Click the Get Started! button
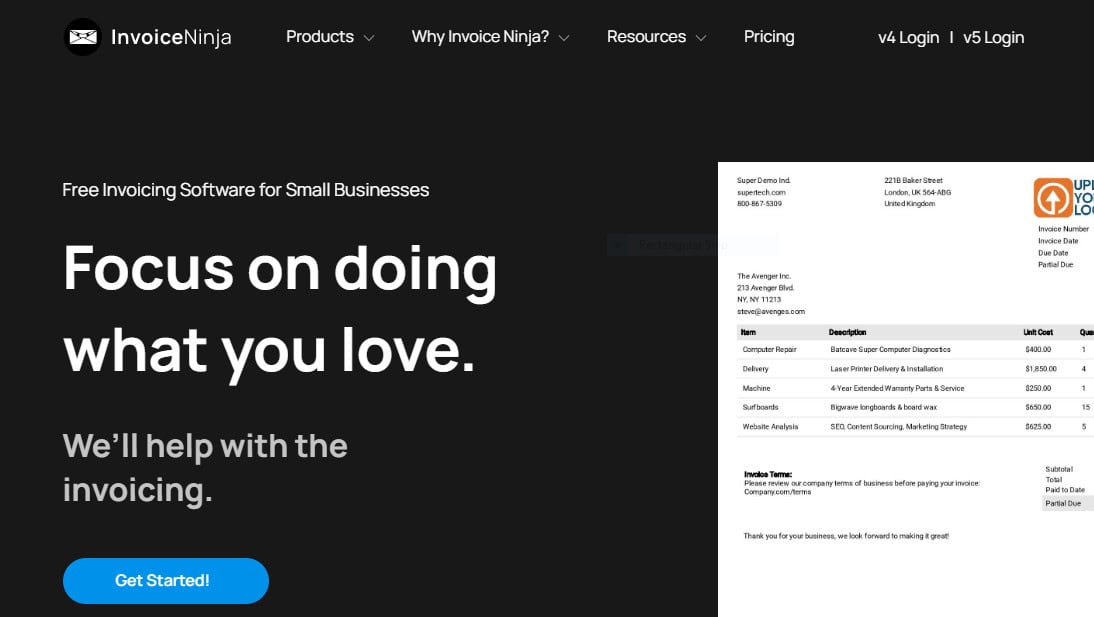 click(165, 581)
